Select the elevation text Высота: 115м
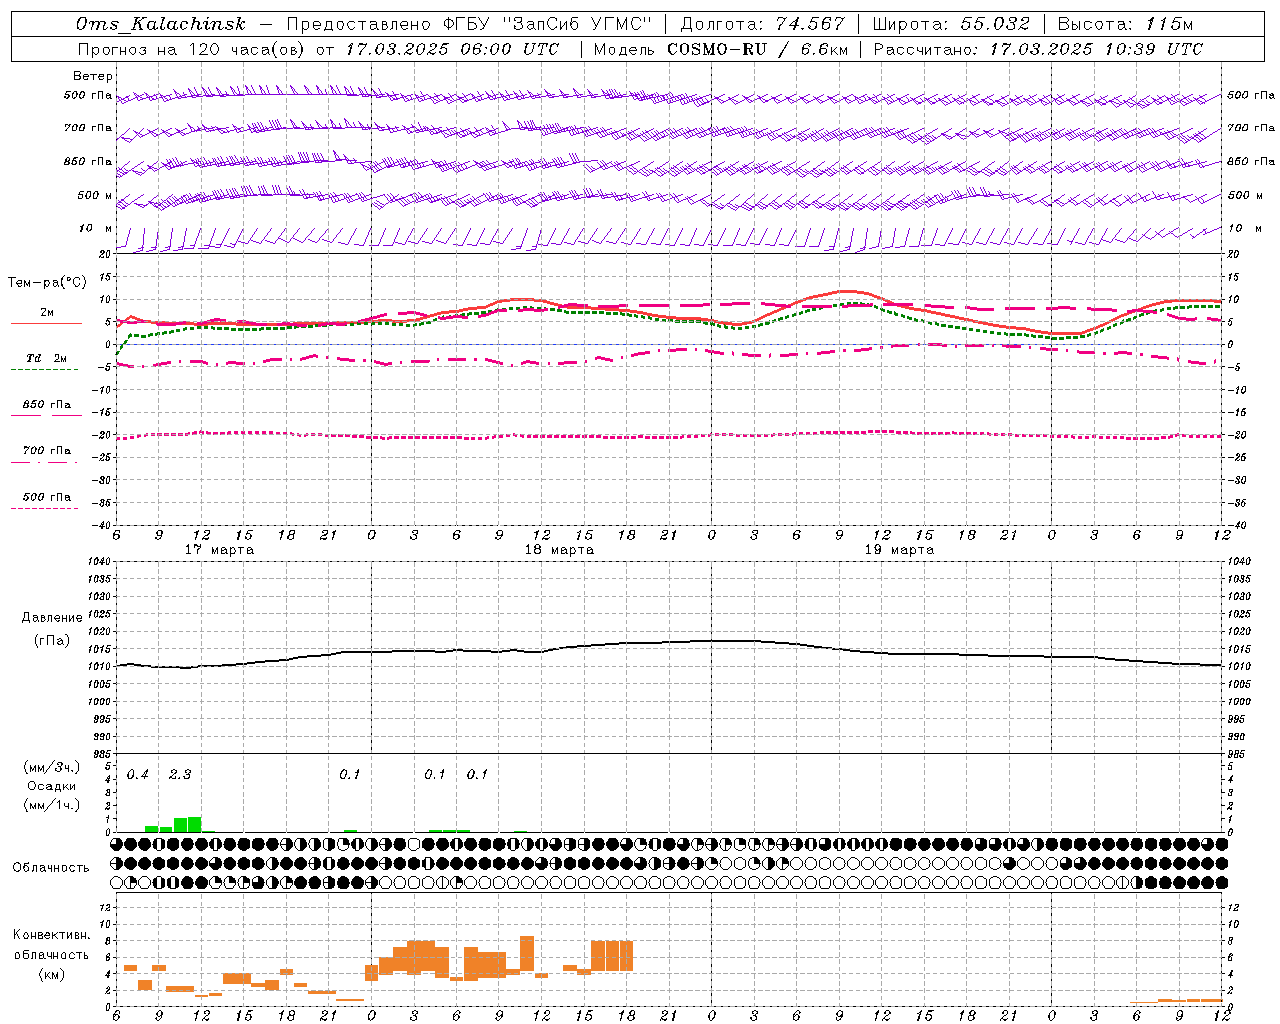 [x=1125, y=24]
